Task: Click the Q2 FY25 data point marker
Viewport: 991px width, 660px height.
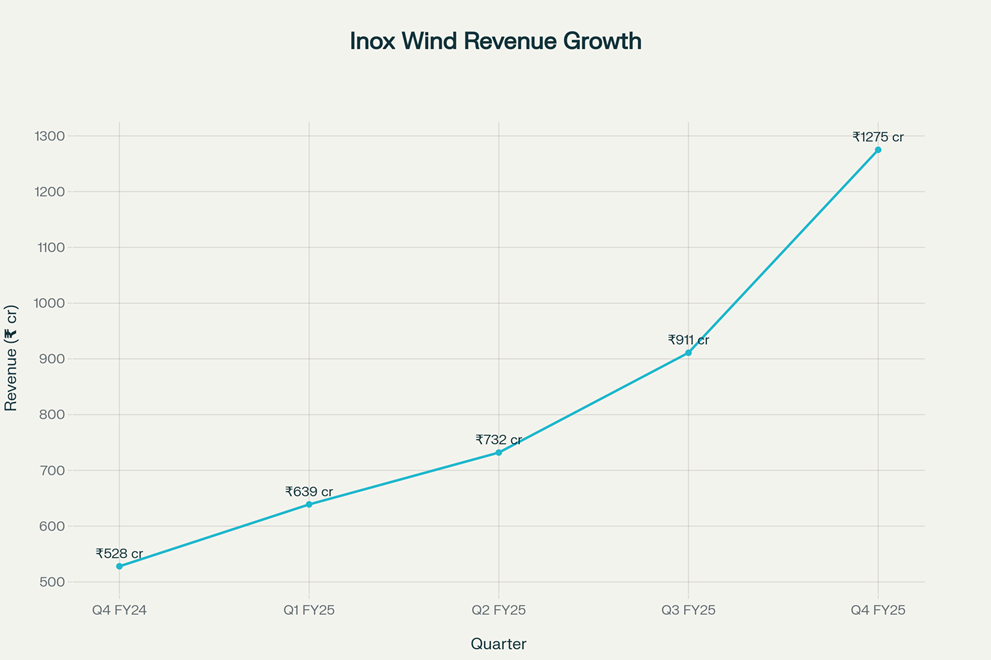Action: click(x=499, y=453)
